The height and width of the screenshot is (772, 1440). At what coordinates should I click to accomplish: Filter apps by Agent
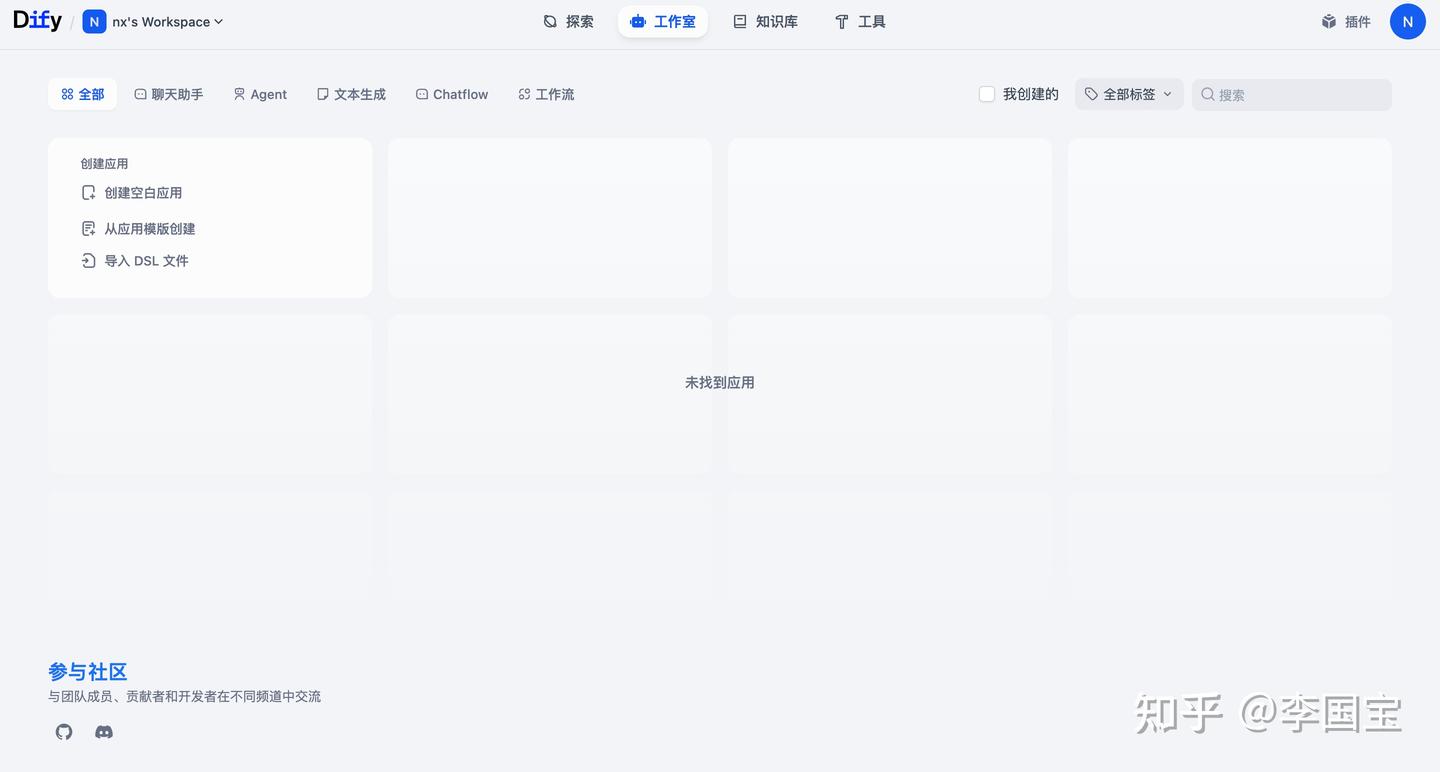[x=260, y=94]
